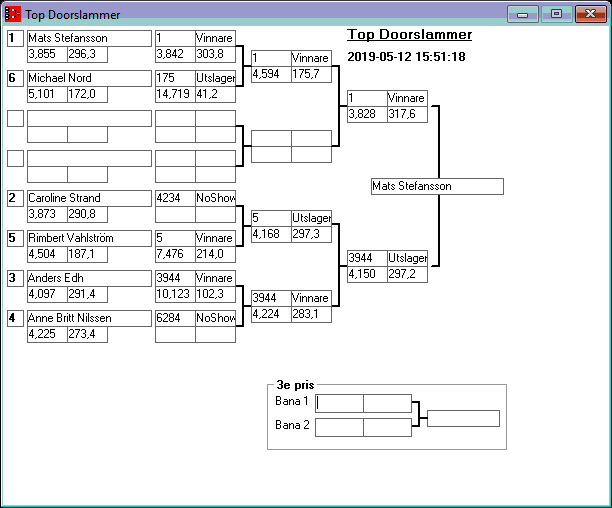
Task: Maximize the Top Doorslammer window
Action: click(555, 14)
